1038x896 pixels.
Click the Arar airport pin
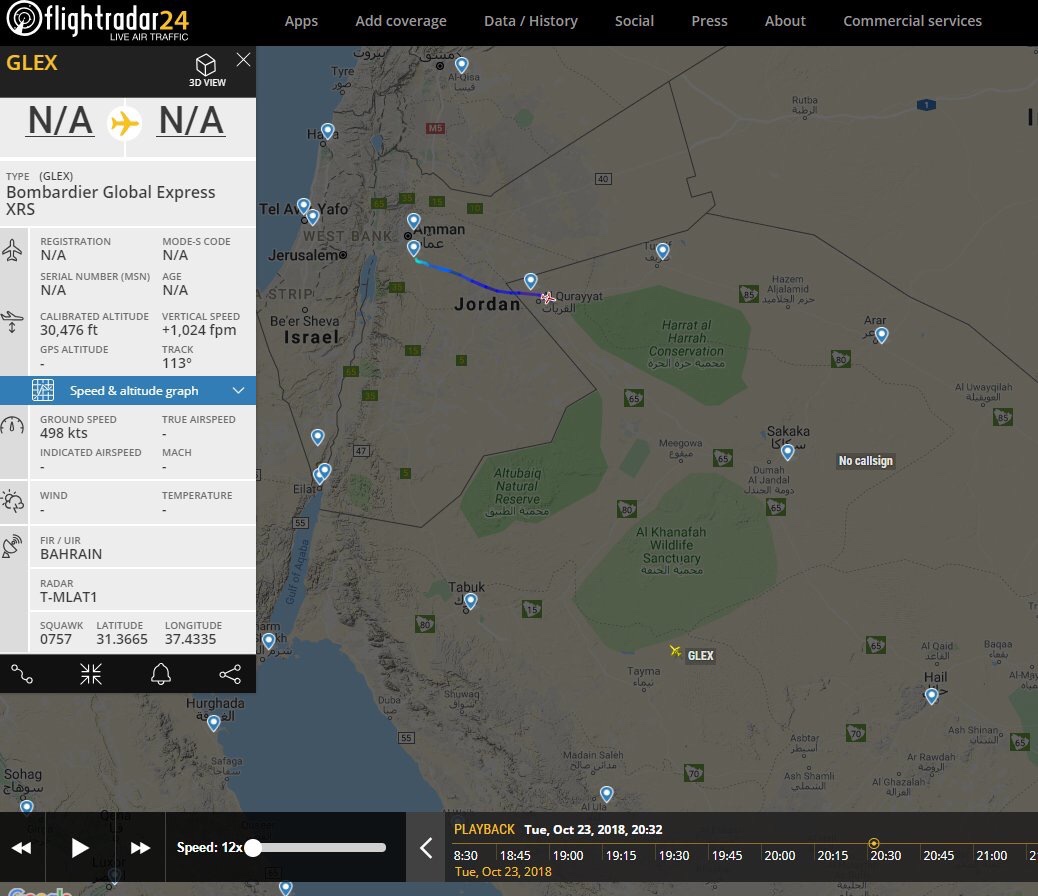(x=881, y=335)
